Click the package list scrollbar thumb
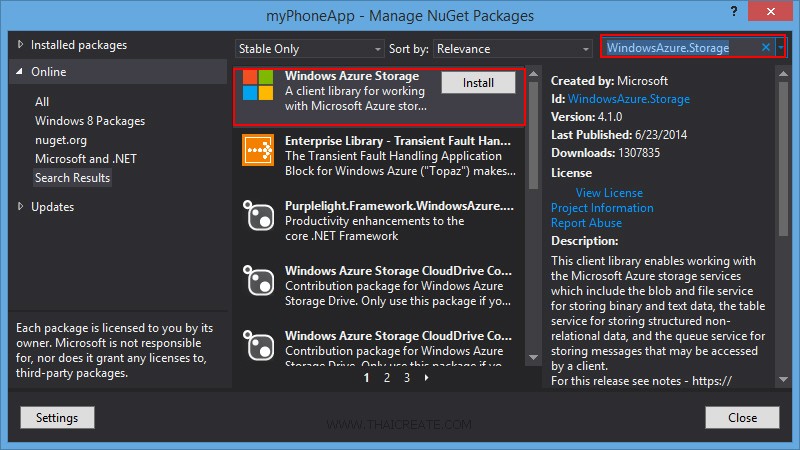This screenshot has height=450, width=800. tap(534, 135)
